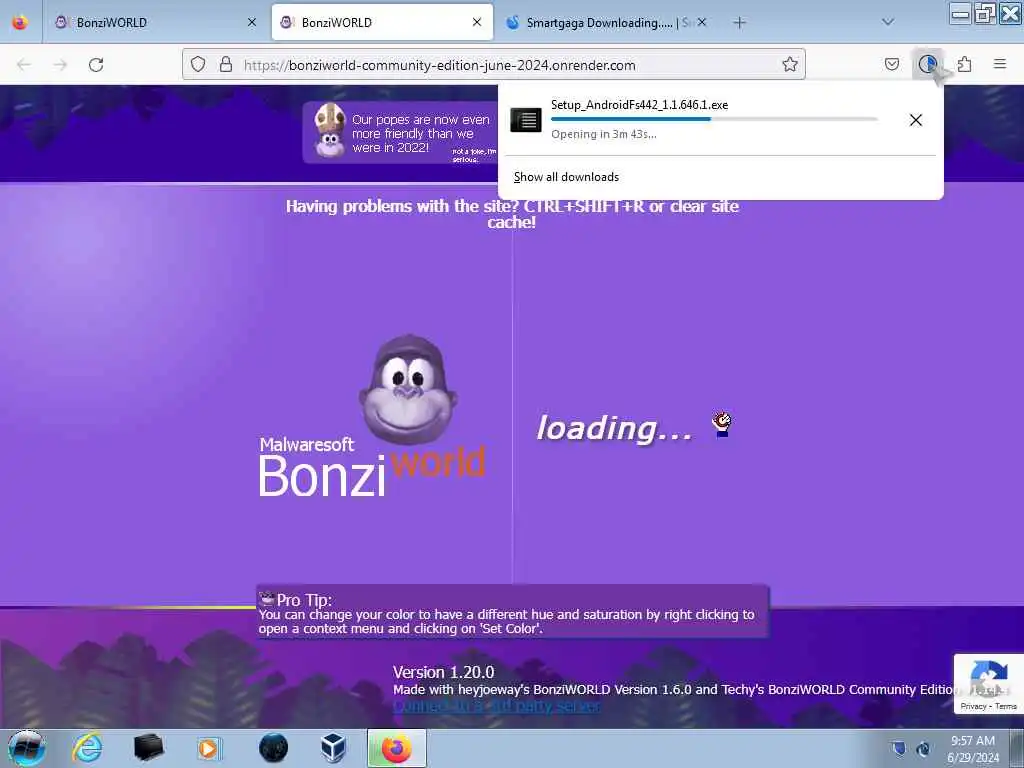Open the taskbar clock showing 9:57 AM
The width and height of the screenshot is (1024, 768).
pyautogui.click(x=972, y=748)
